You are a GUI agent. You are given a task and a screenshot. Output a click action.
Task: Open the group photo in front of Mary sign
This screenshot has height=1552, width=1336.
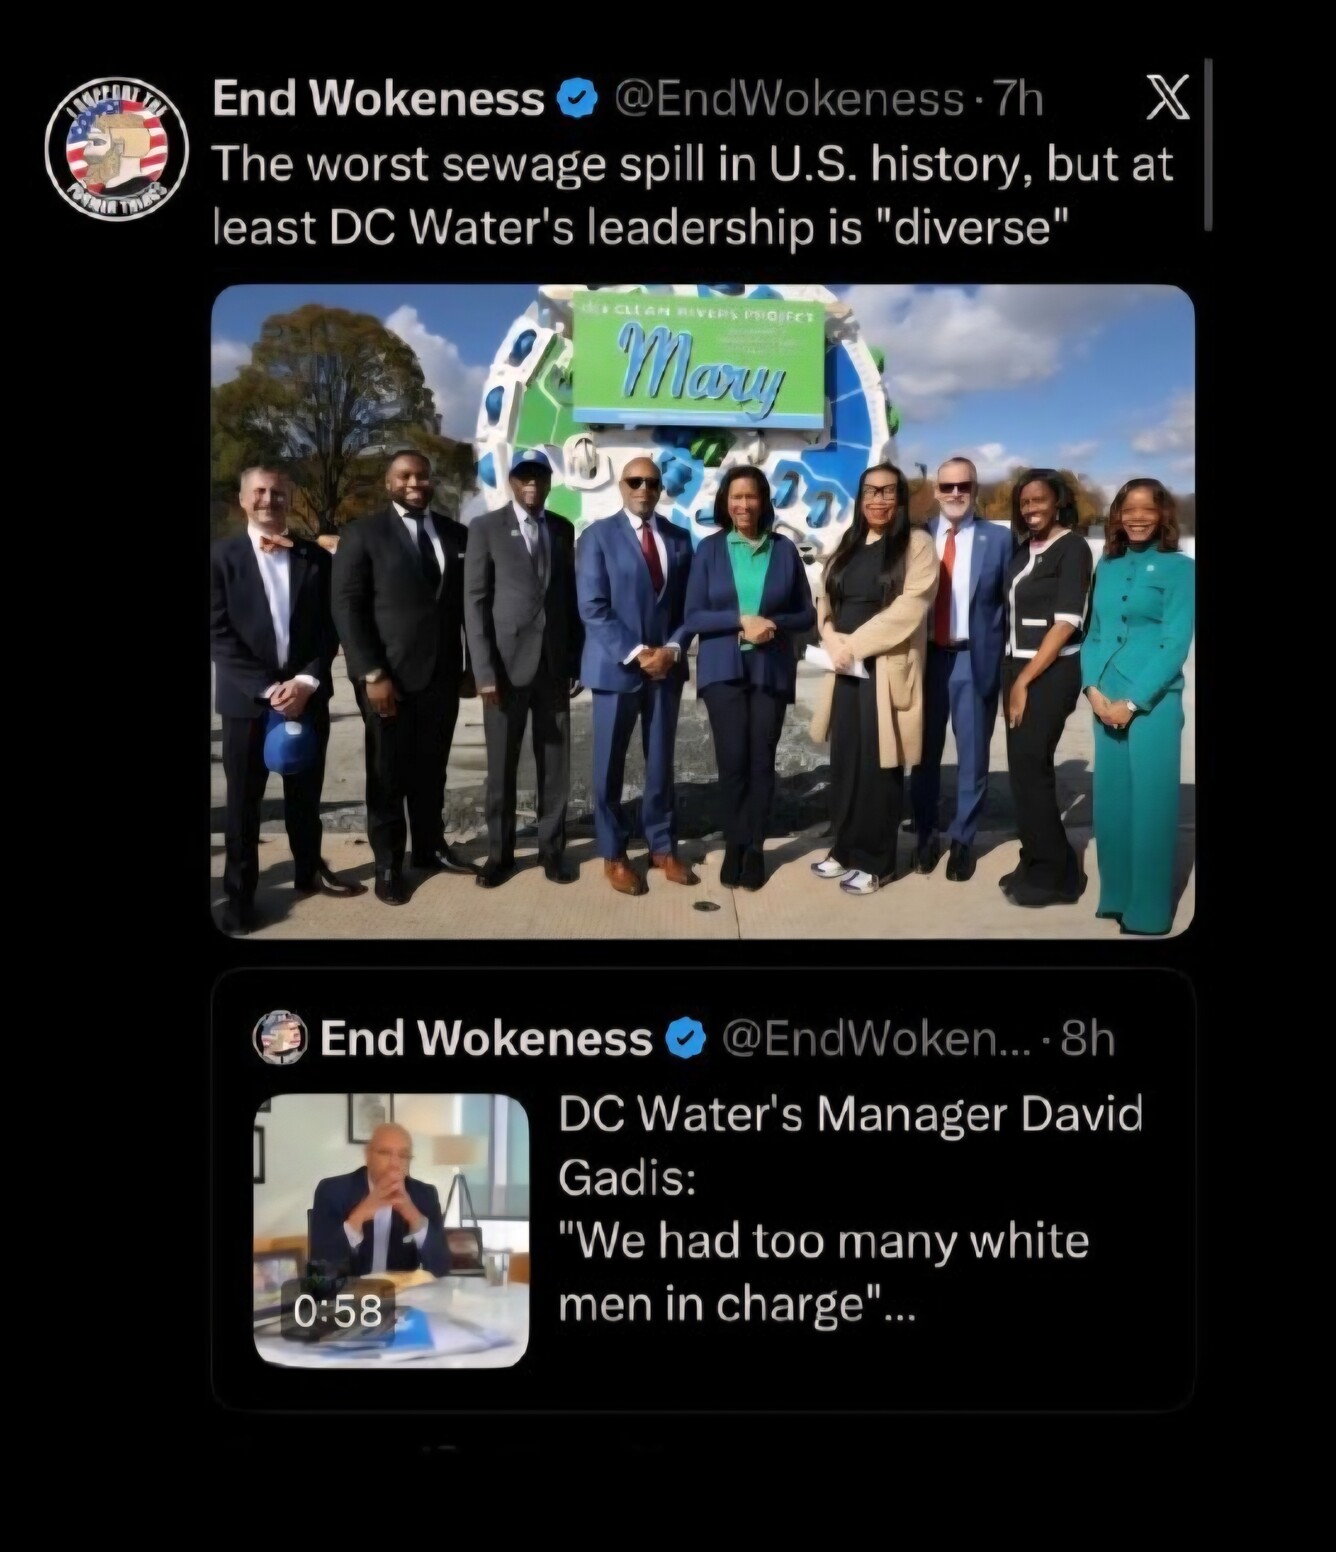(x=703, y=611)
